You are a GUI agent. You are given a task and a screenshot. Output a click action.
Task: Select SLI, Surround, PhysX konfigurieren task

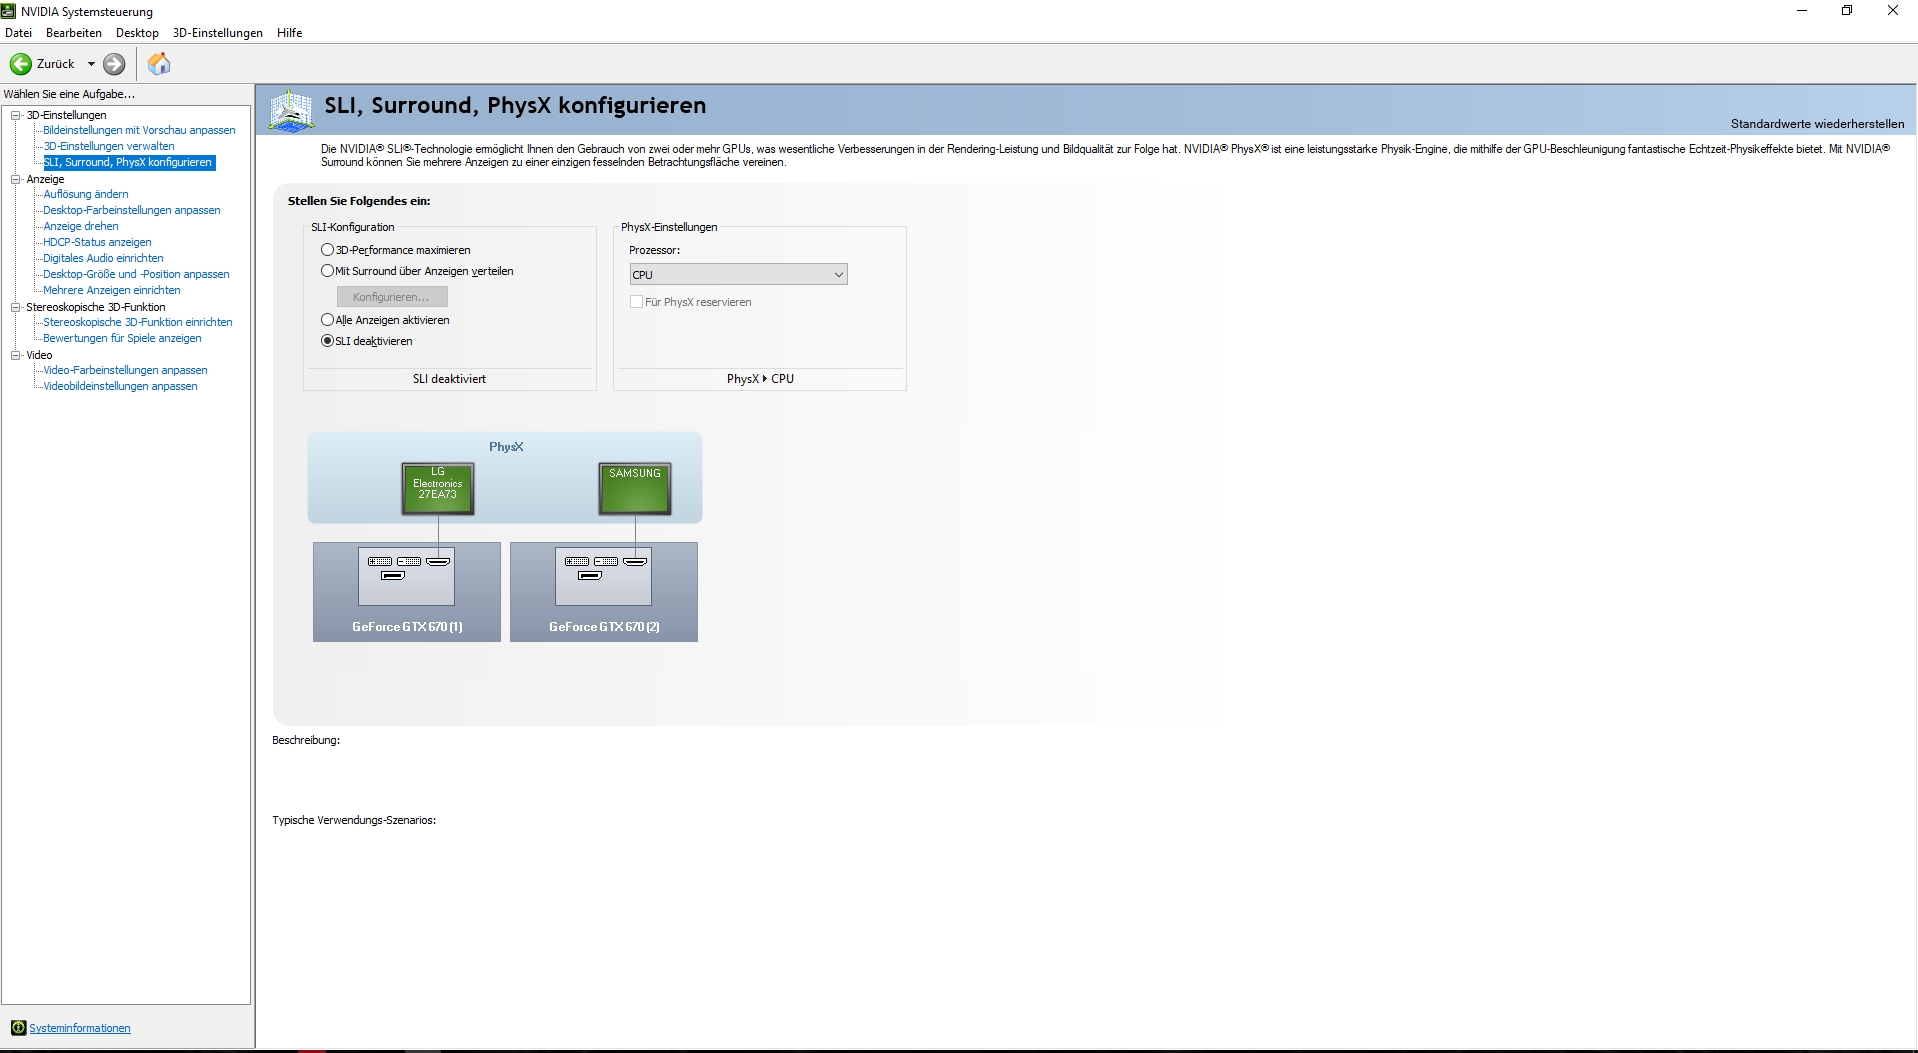128,162
